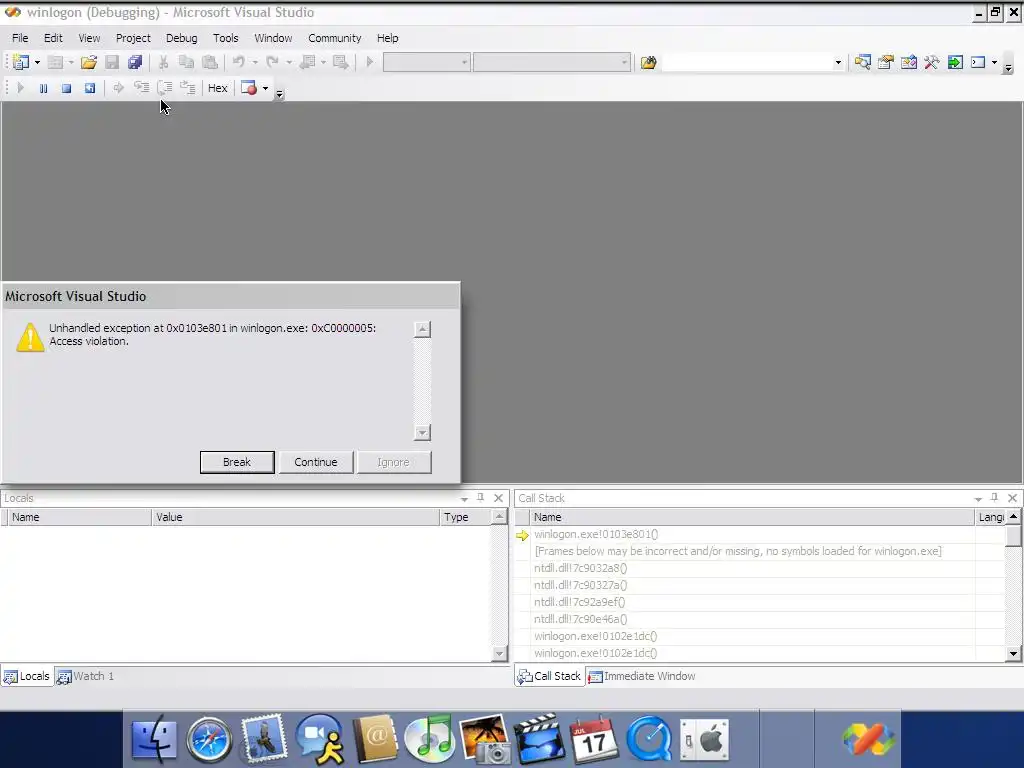Click the Undo arrow icon
This screenshot has width=1024, height=768.
238,62
